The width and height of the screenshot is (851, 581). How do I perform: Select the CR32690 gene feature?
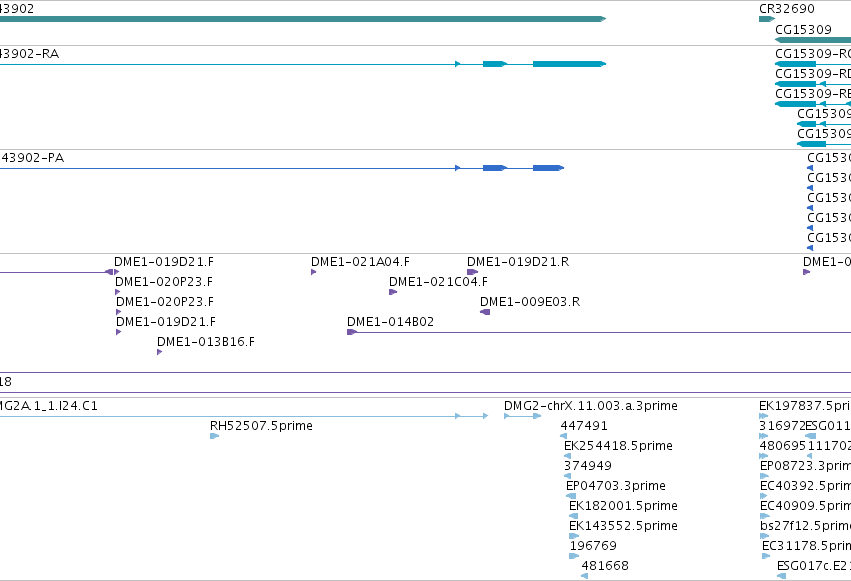(766, 19)
